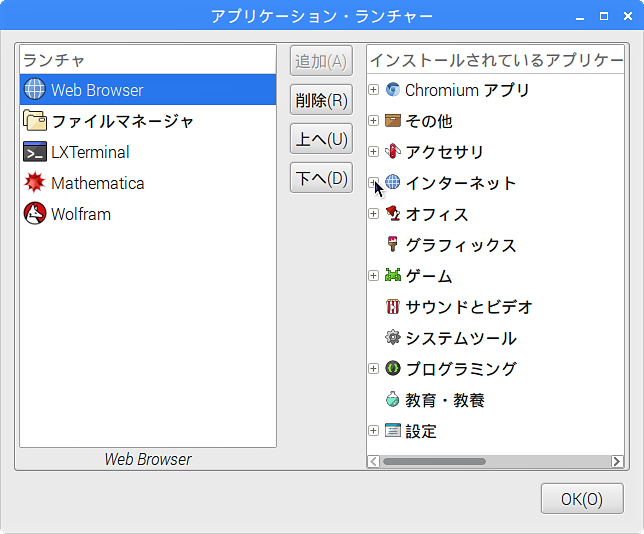Image resolution: width=644 pixels, height=534 pixels.
Task: Select the 教育・教養 tree label
Action: pyautogui.click(x=445, y=400)
